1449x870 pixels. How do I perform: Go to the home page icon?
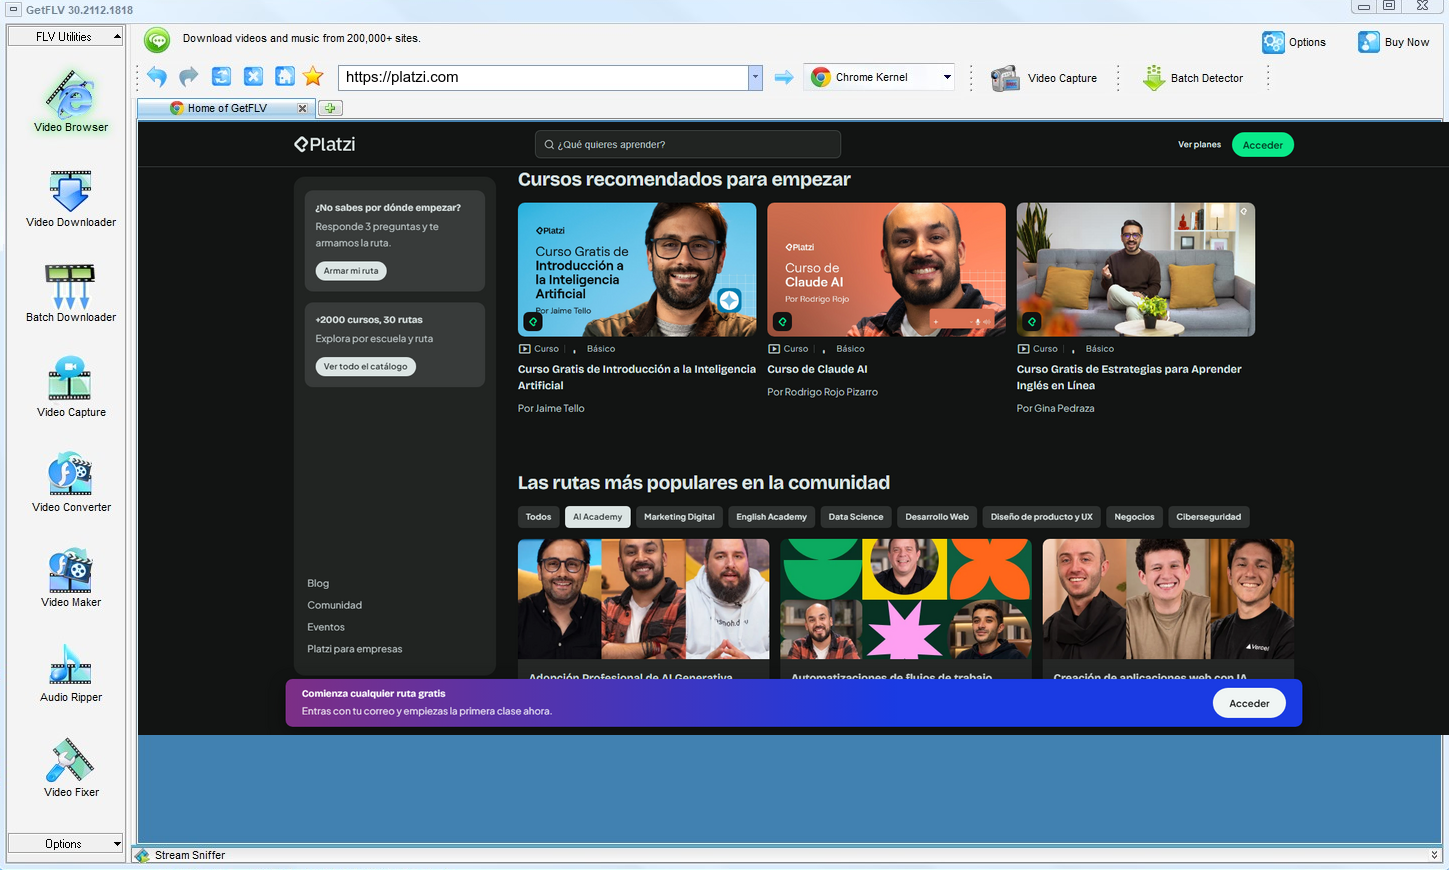pos(285,77)
